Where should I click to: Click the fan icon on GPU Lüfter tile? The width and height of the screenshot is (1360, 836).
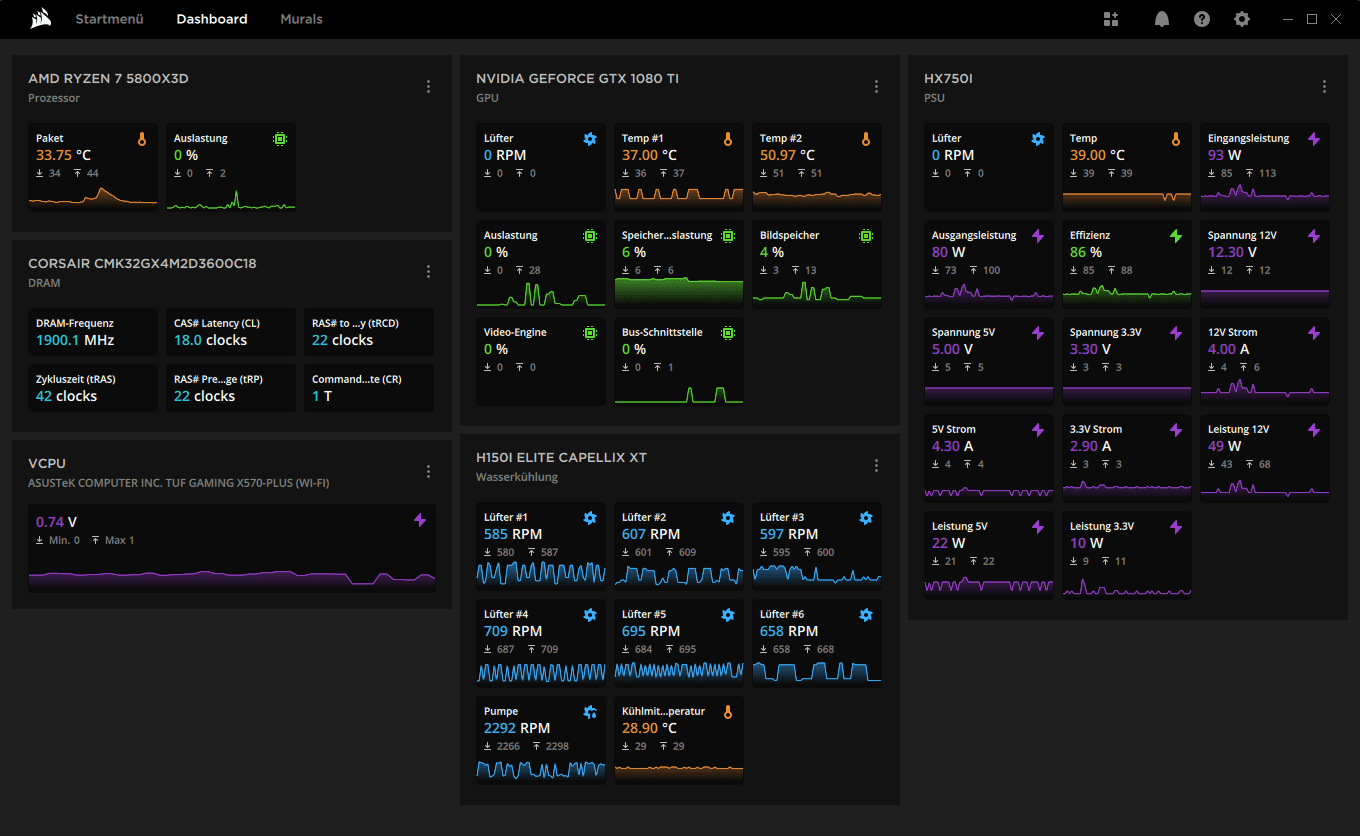590,139
